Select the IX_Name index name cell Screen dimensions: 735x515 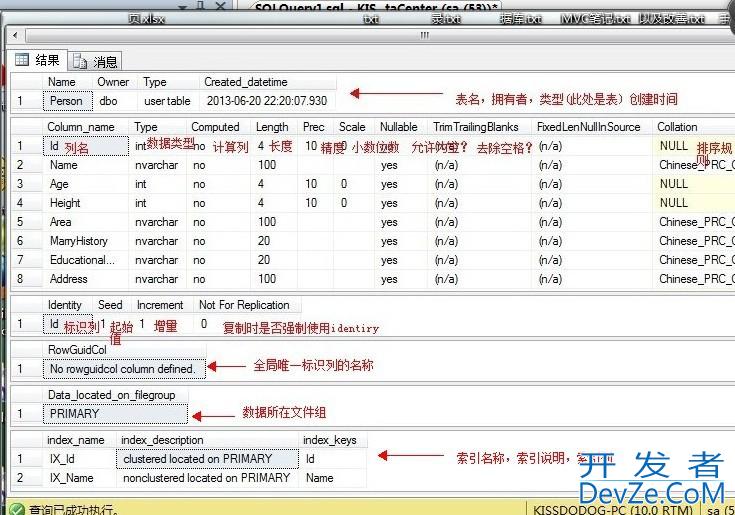click(x=80, y=478)
